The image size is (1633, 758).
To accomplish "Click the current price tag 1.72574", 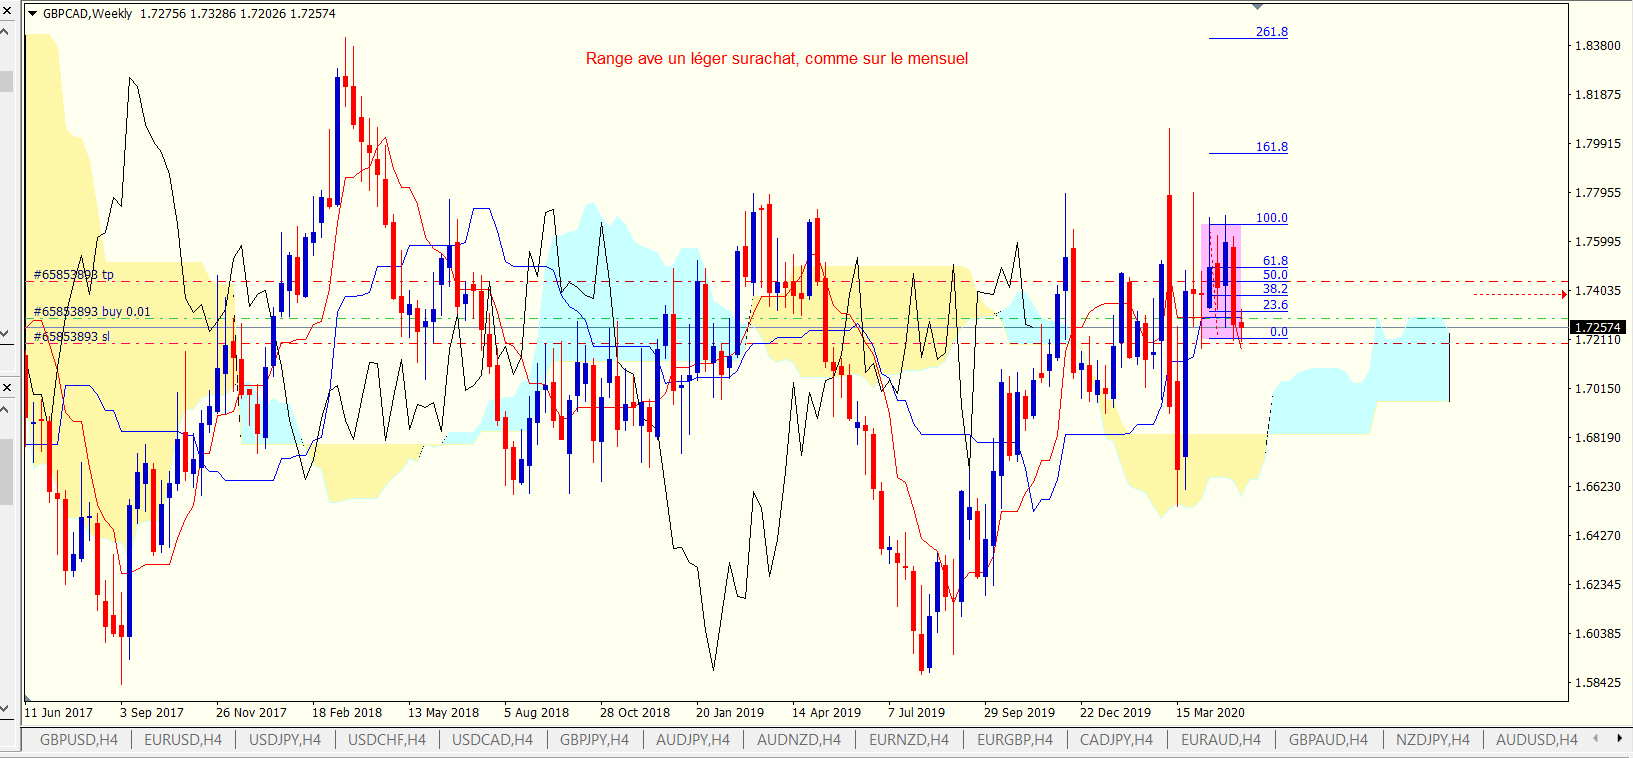I will pos(1597,328).
